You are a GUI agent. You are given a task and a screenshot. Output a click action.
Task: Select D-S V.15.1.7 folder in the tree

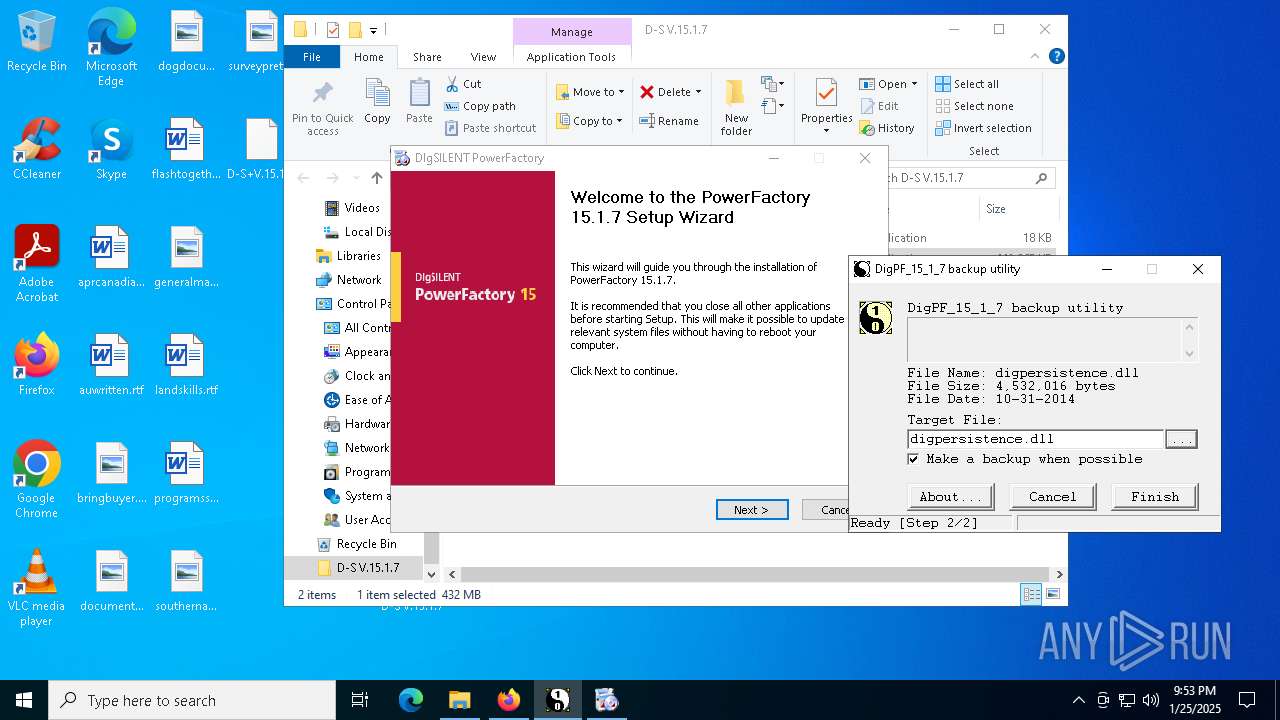tap(367, 568)
